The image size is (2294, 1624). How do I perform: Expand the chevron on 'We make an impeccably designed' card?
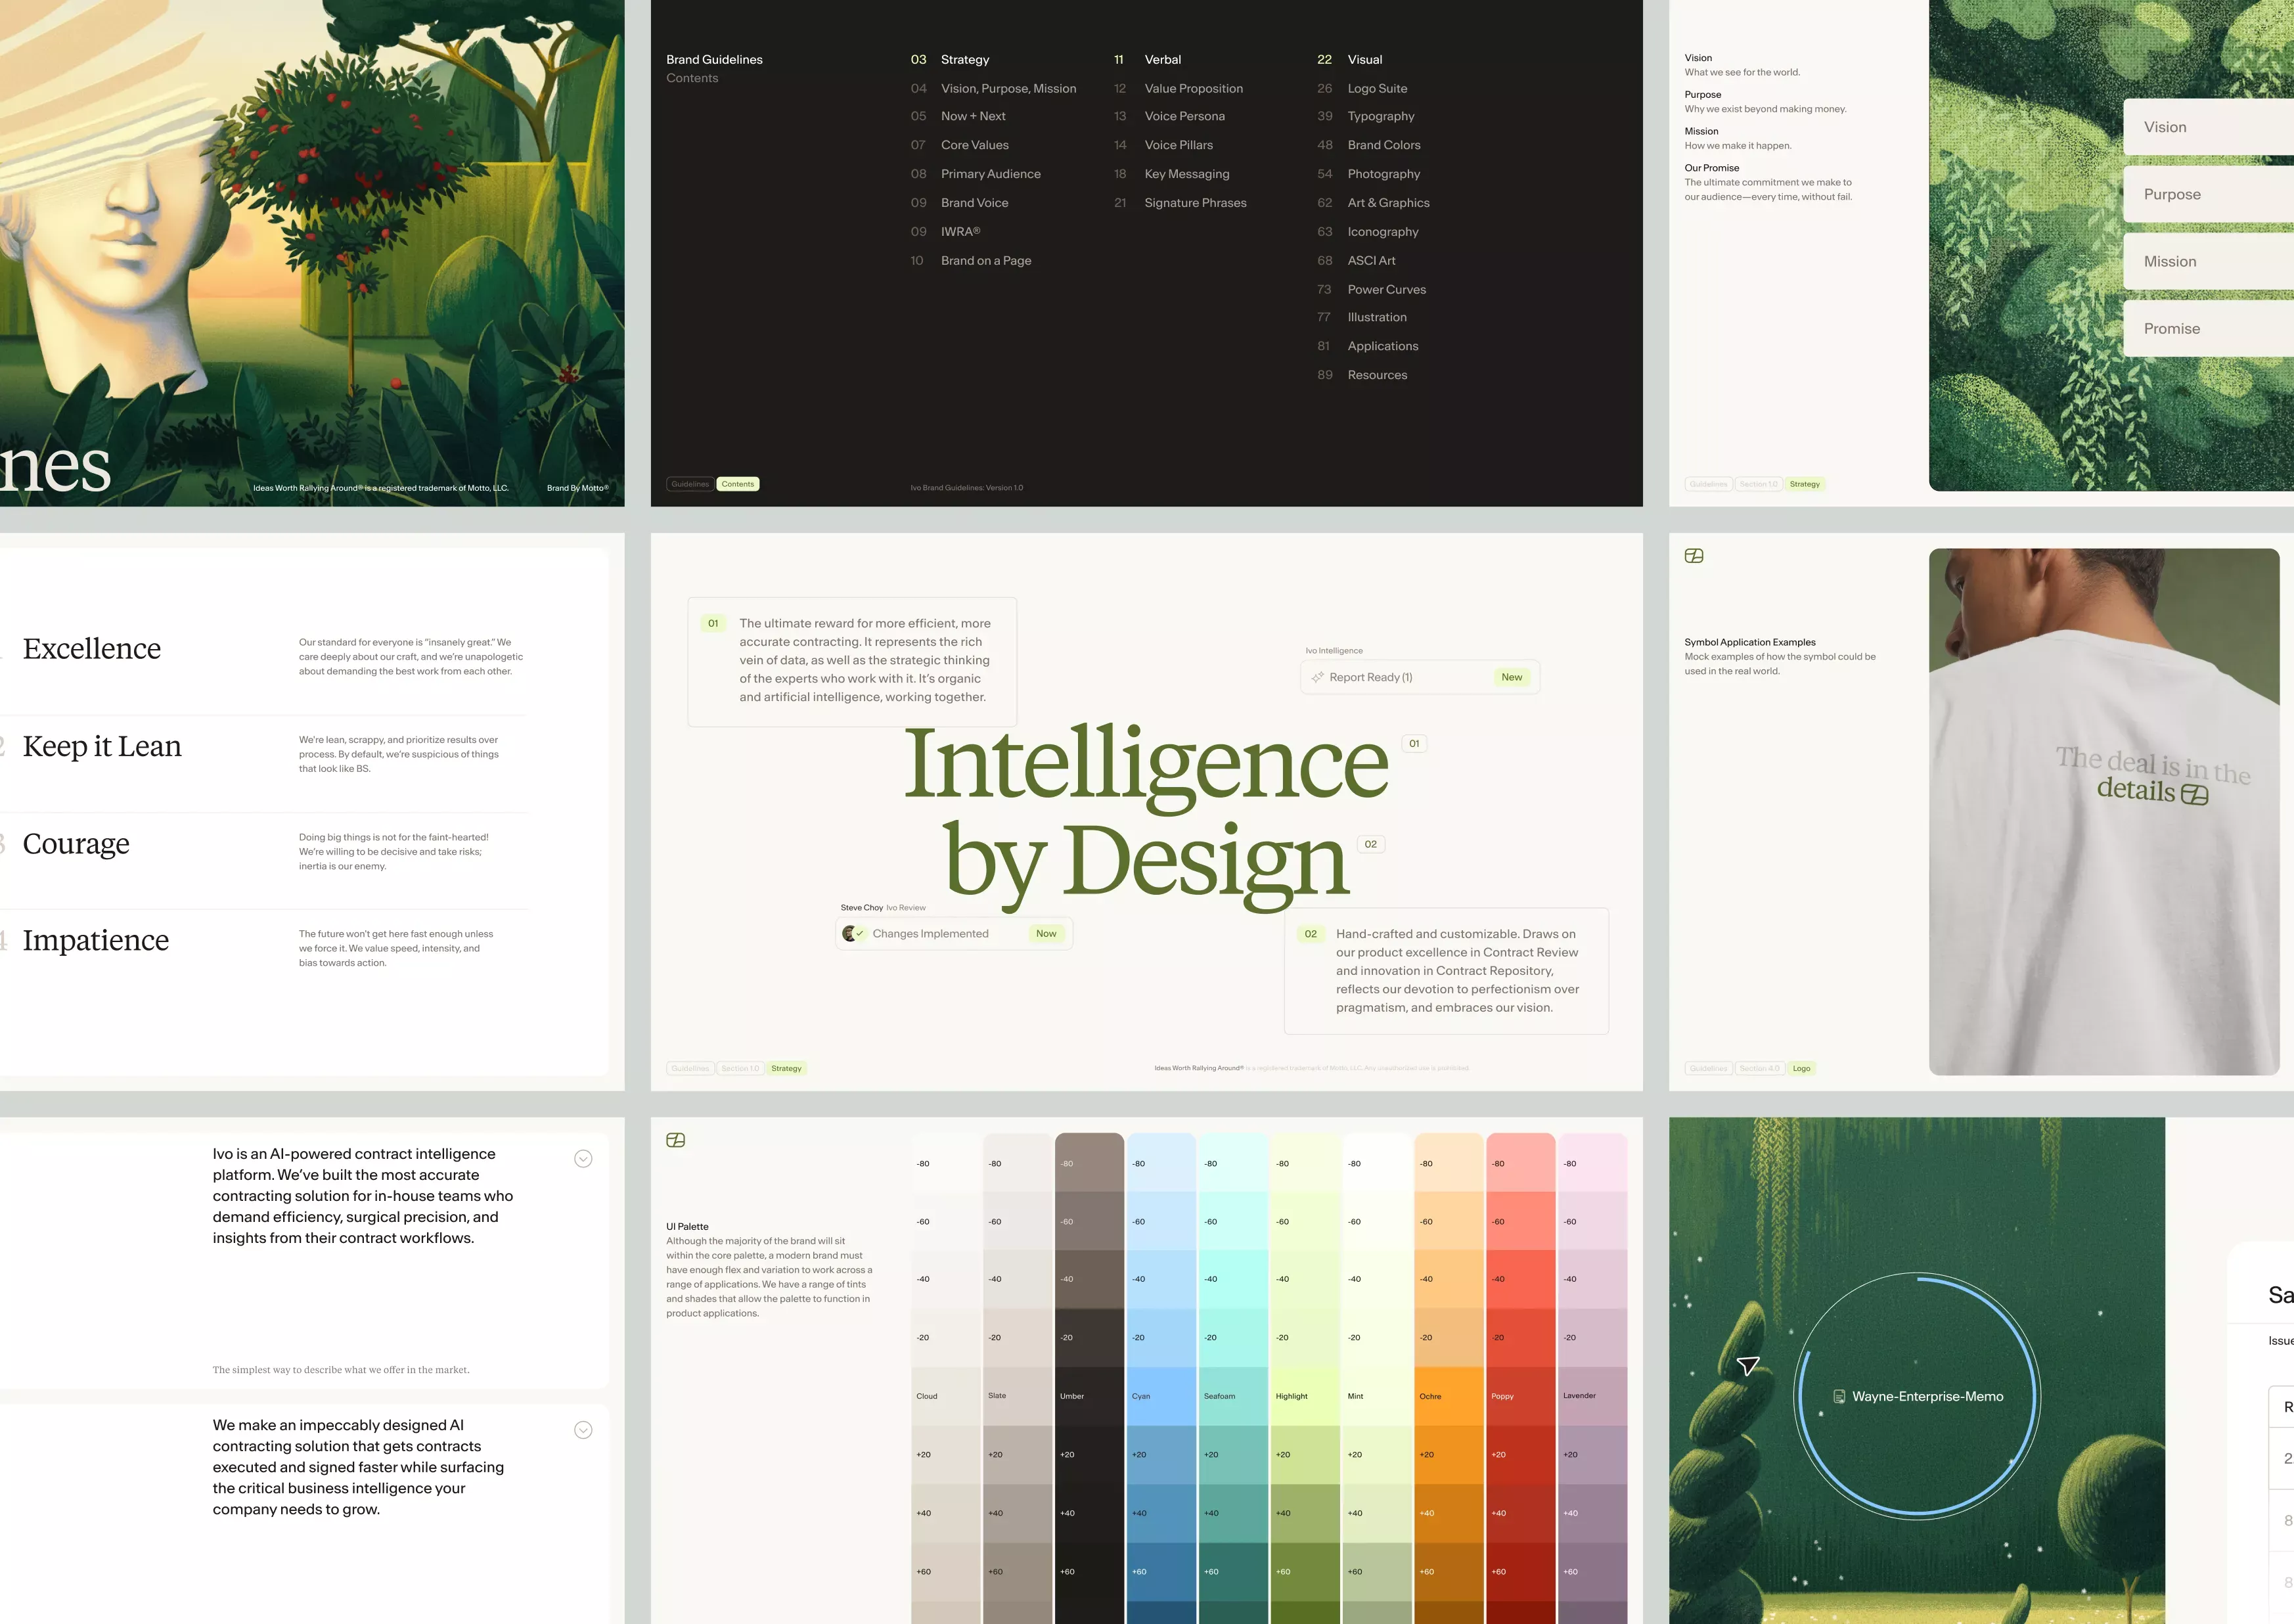point(583,1430)
